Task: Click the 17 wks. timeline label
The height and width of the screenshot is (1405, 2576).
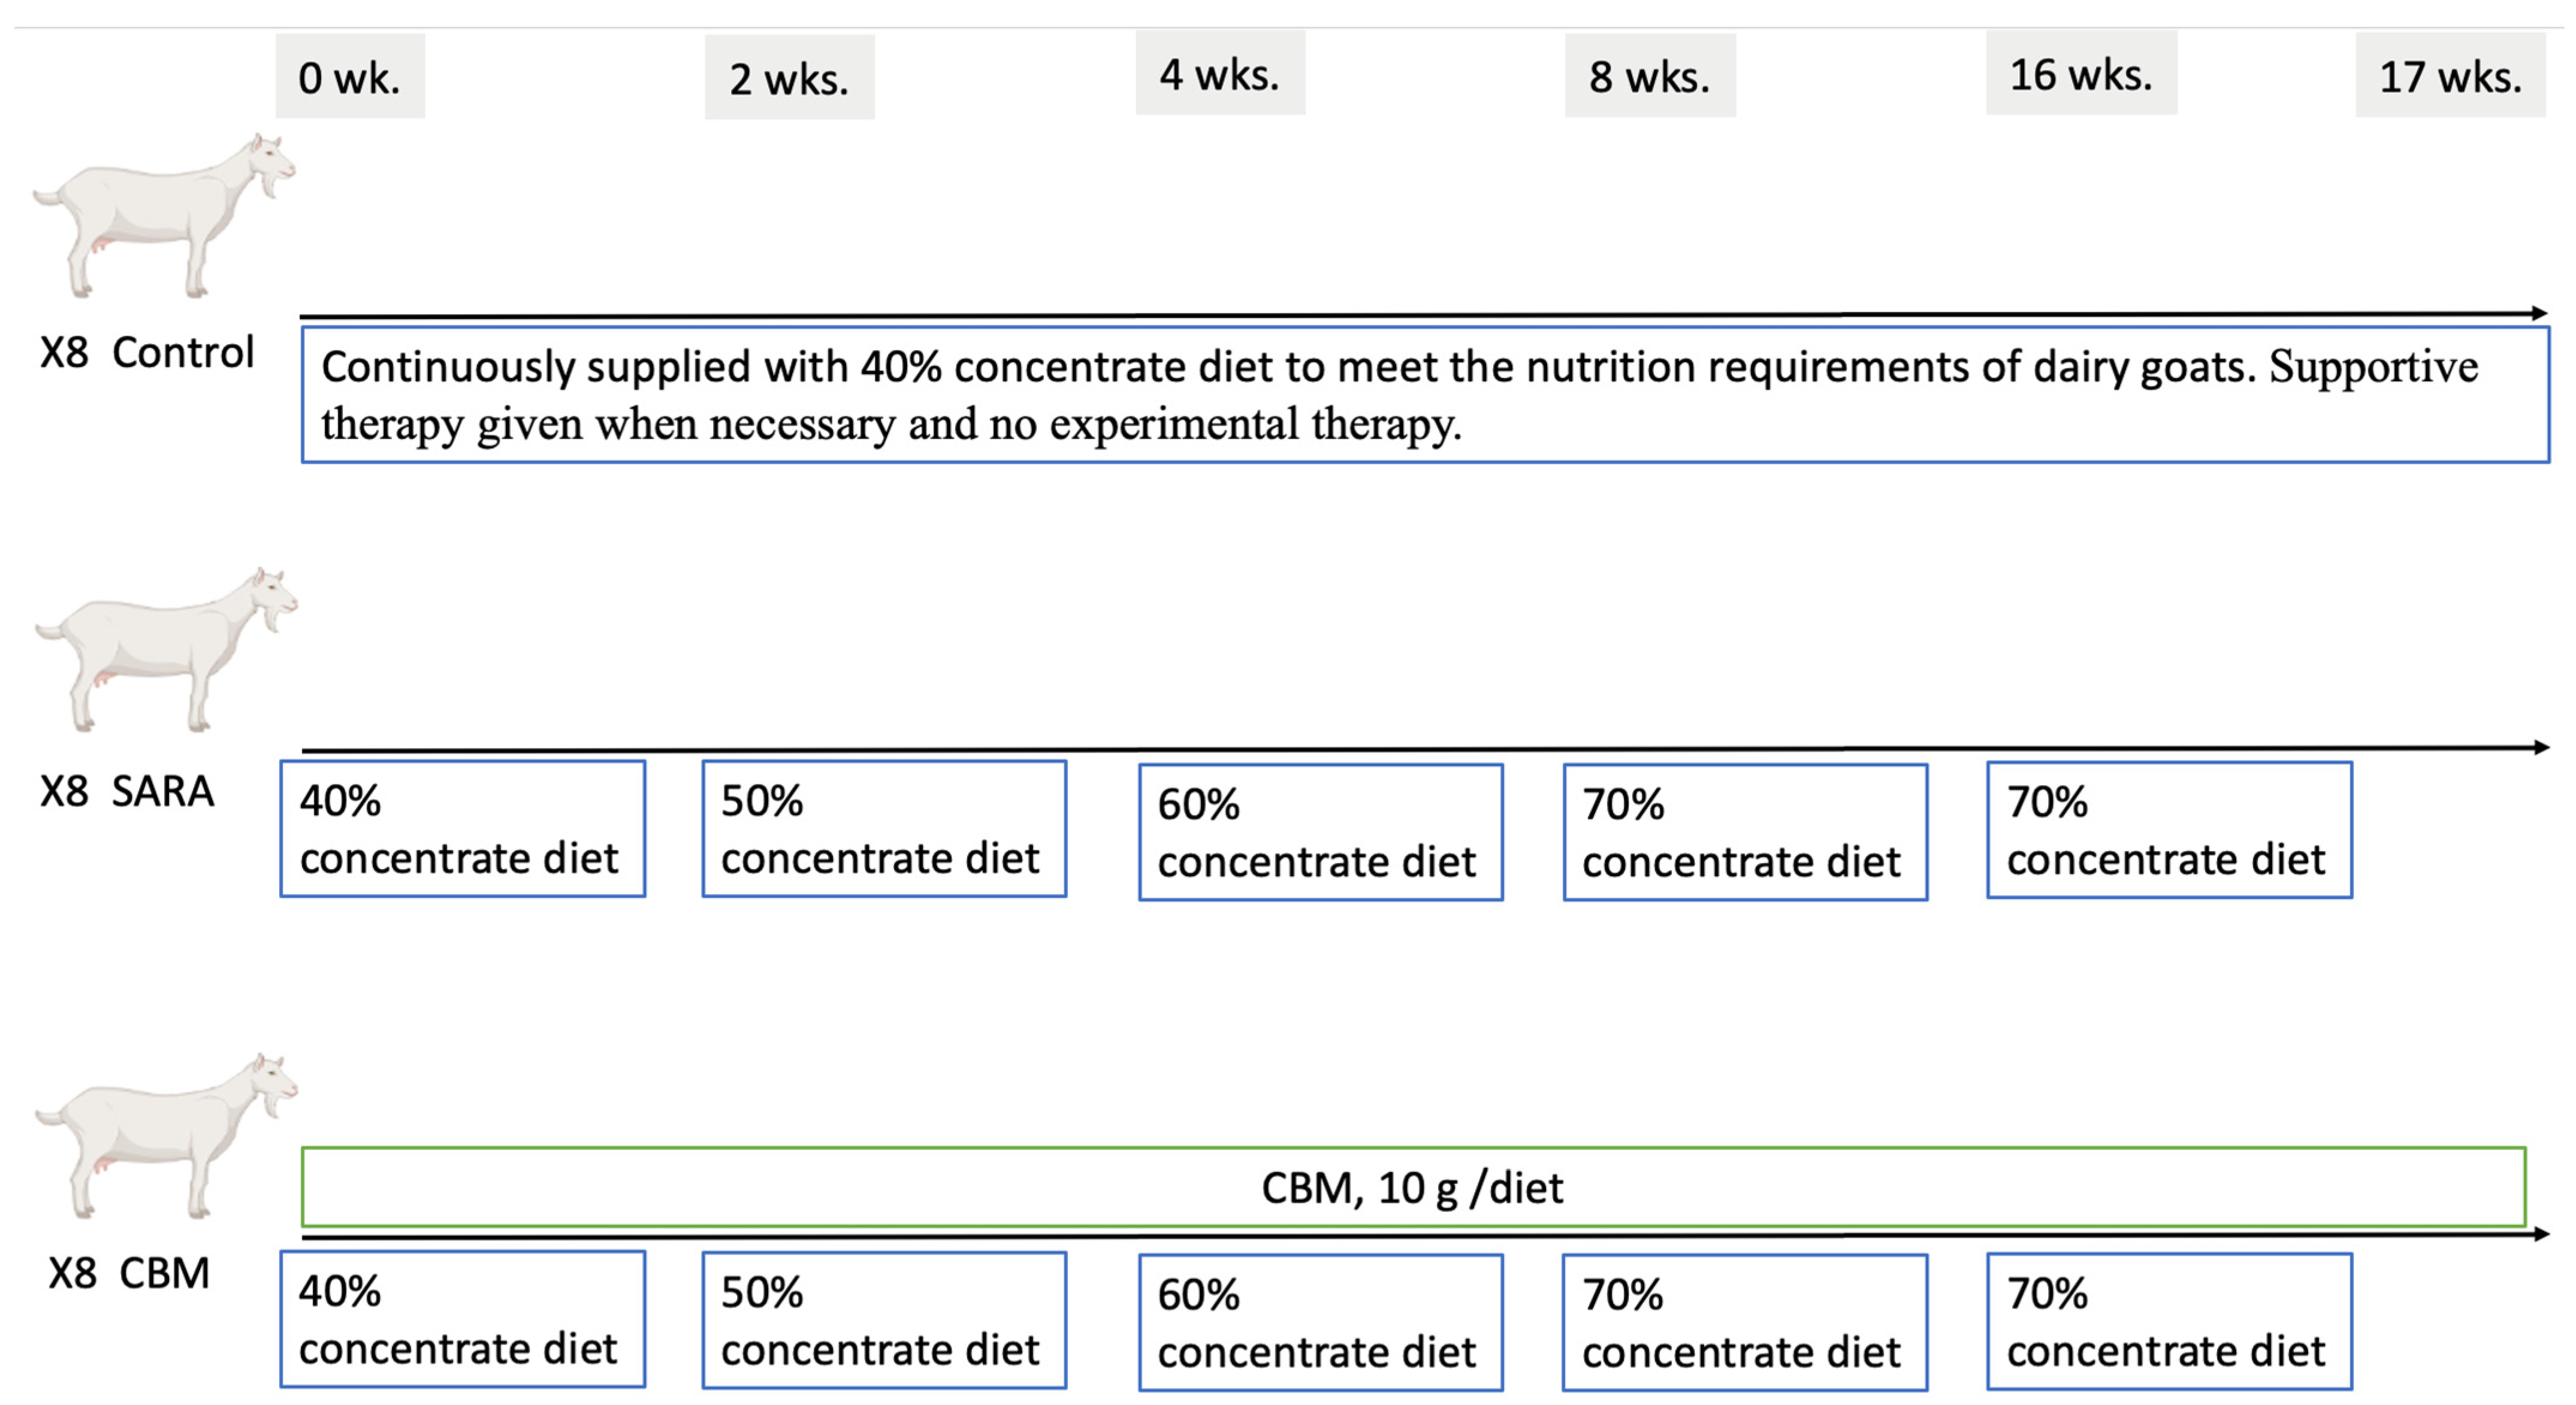Action: pyautogui.click(x=2450, y=76)
